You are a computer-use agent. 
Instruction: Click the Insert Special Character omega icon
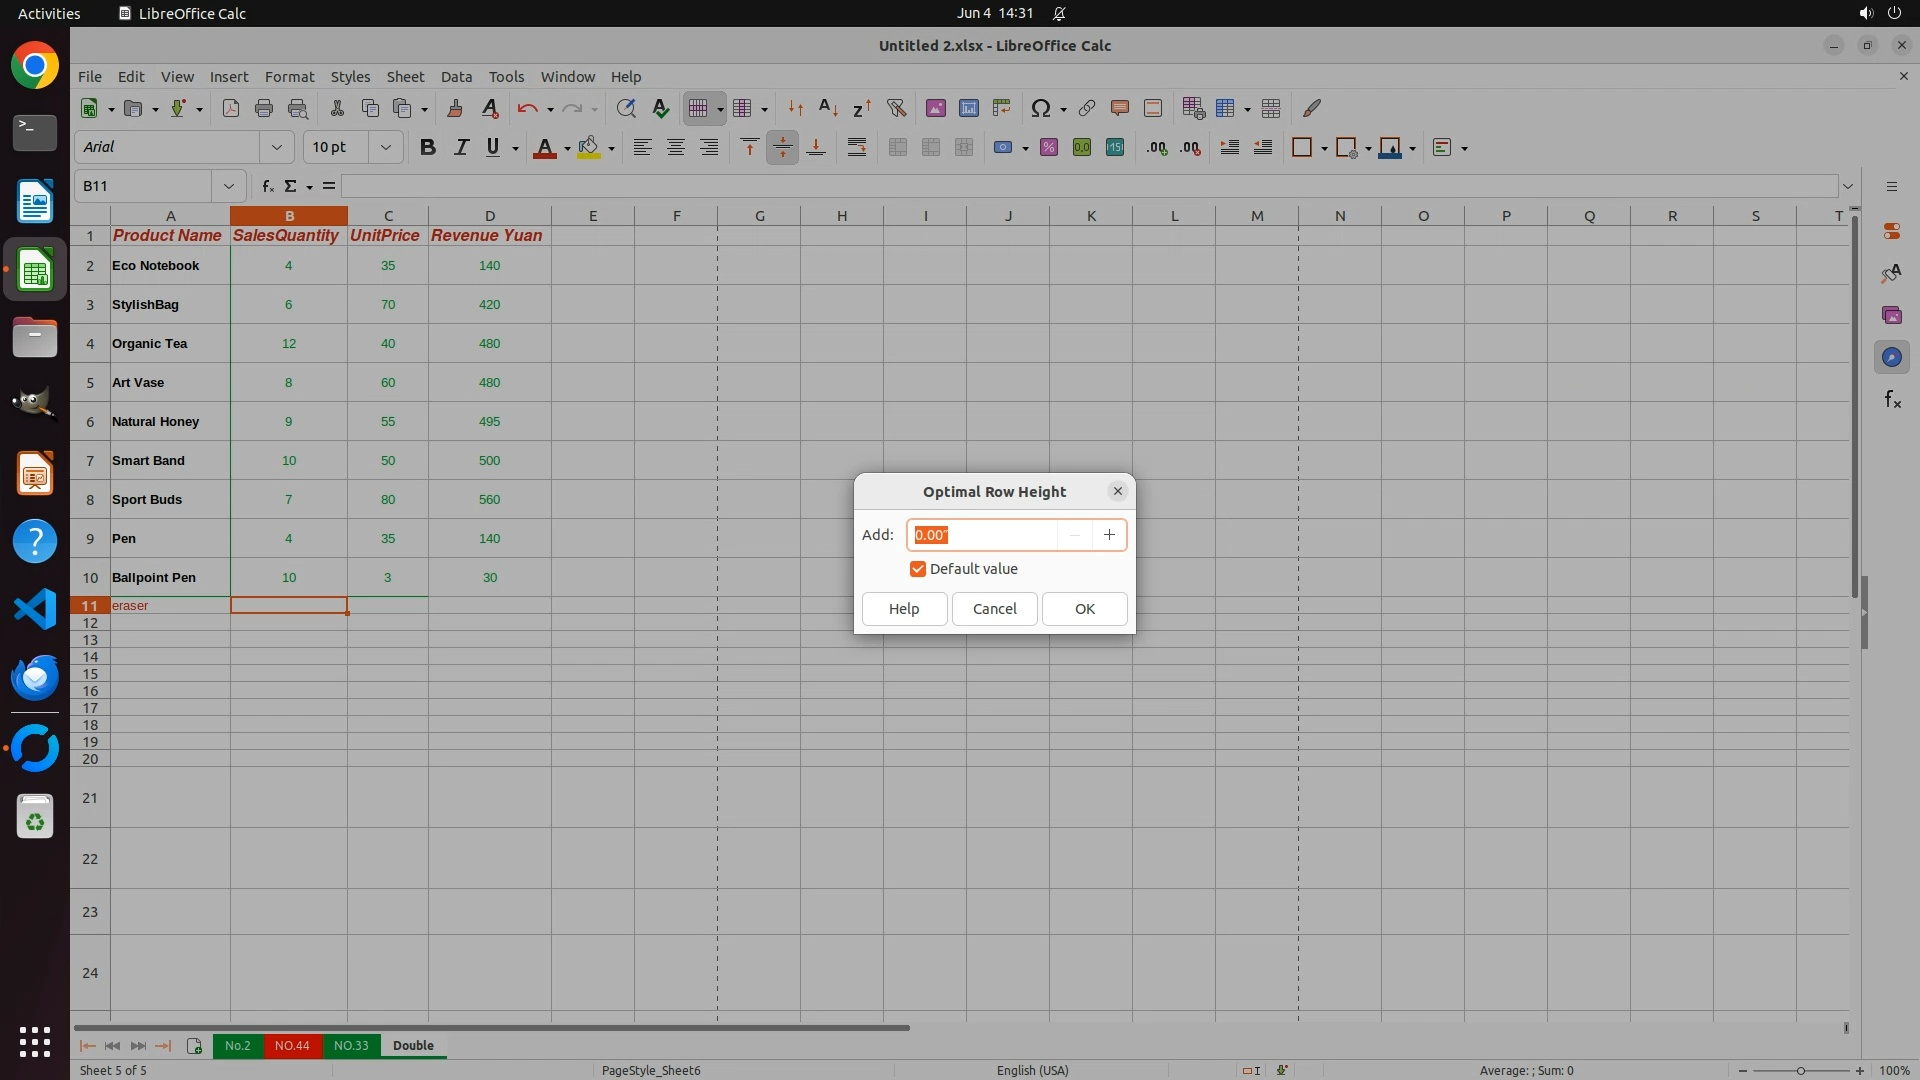1040,108
